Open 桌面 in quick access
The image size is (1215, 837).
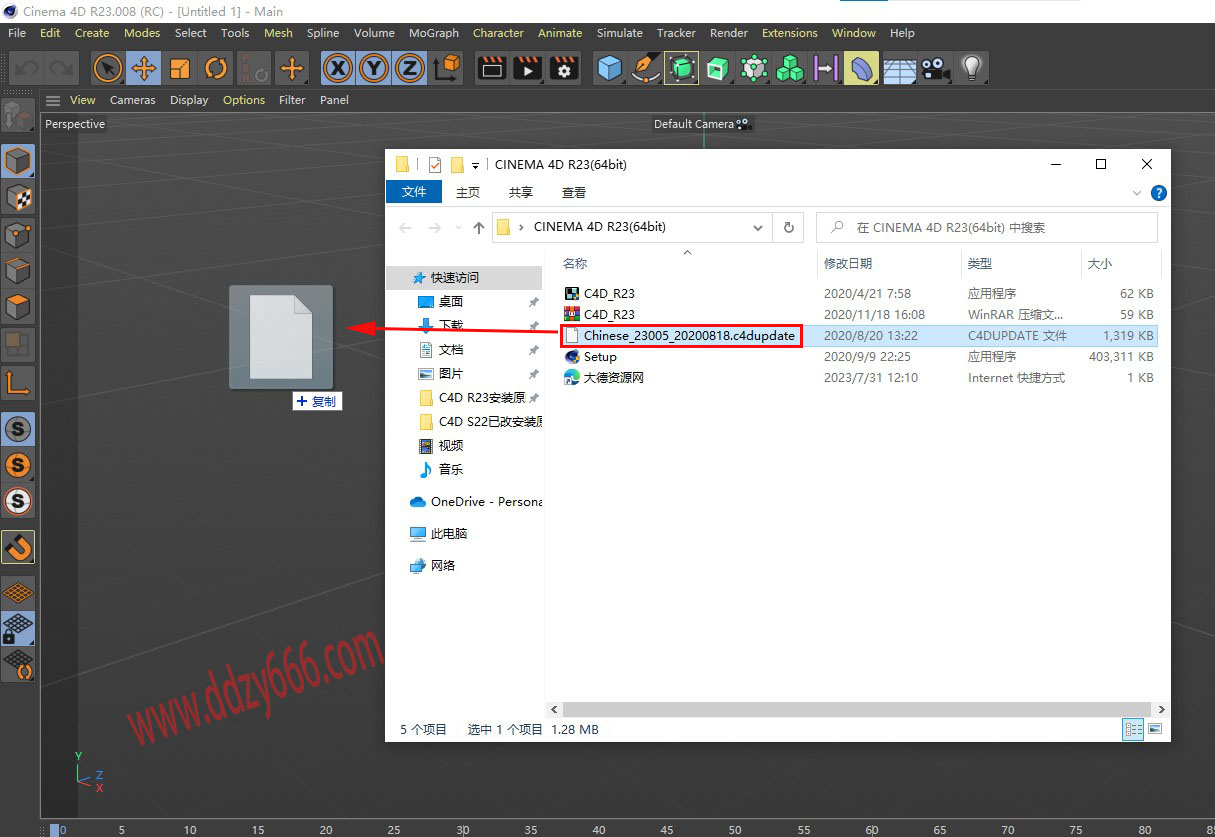click(441, 301)
